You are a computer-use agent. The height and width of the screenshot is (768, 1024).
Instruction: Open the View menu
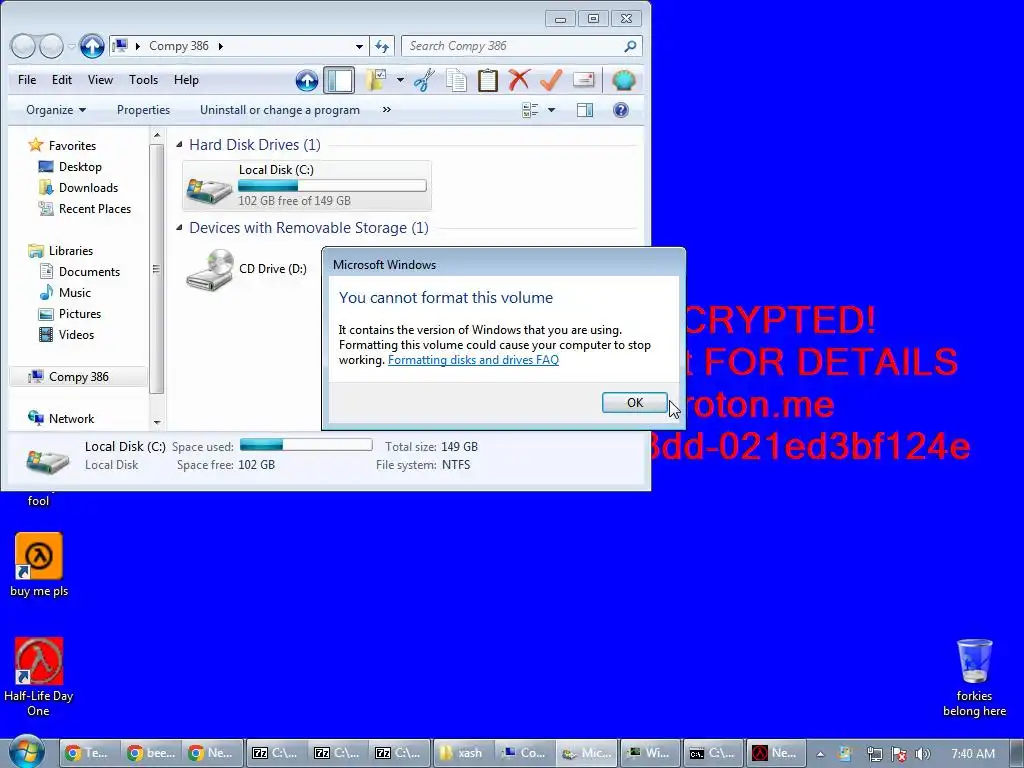coord(100,80)
